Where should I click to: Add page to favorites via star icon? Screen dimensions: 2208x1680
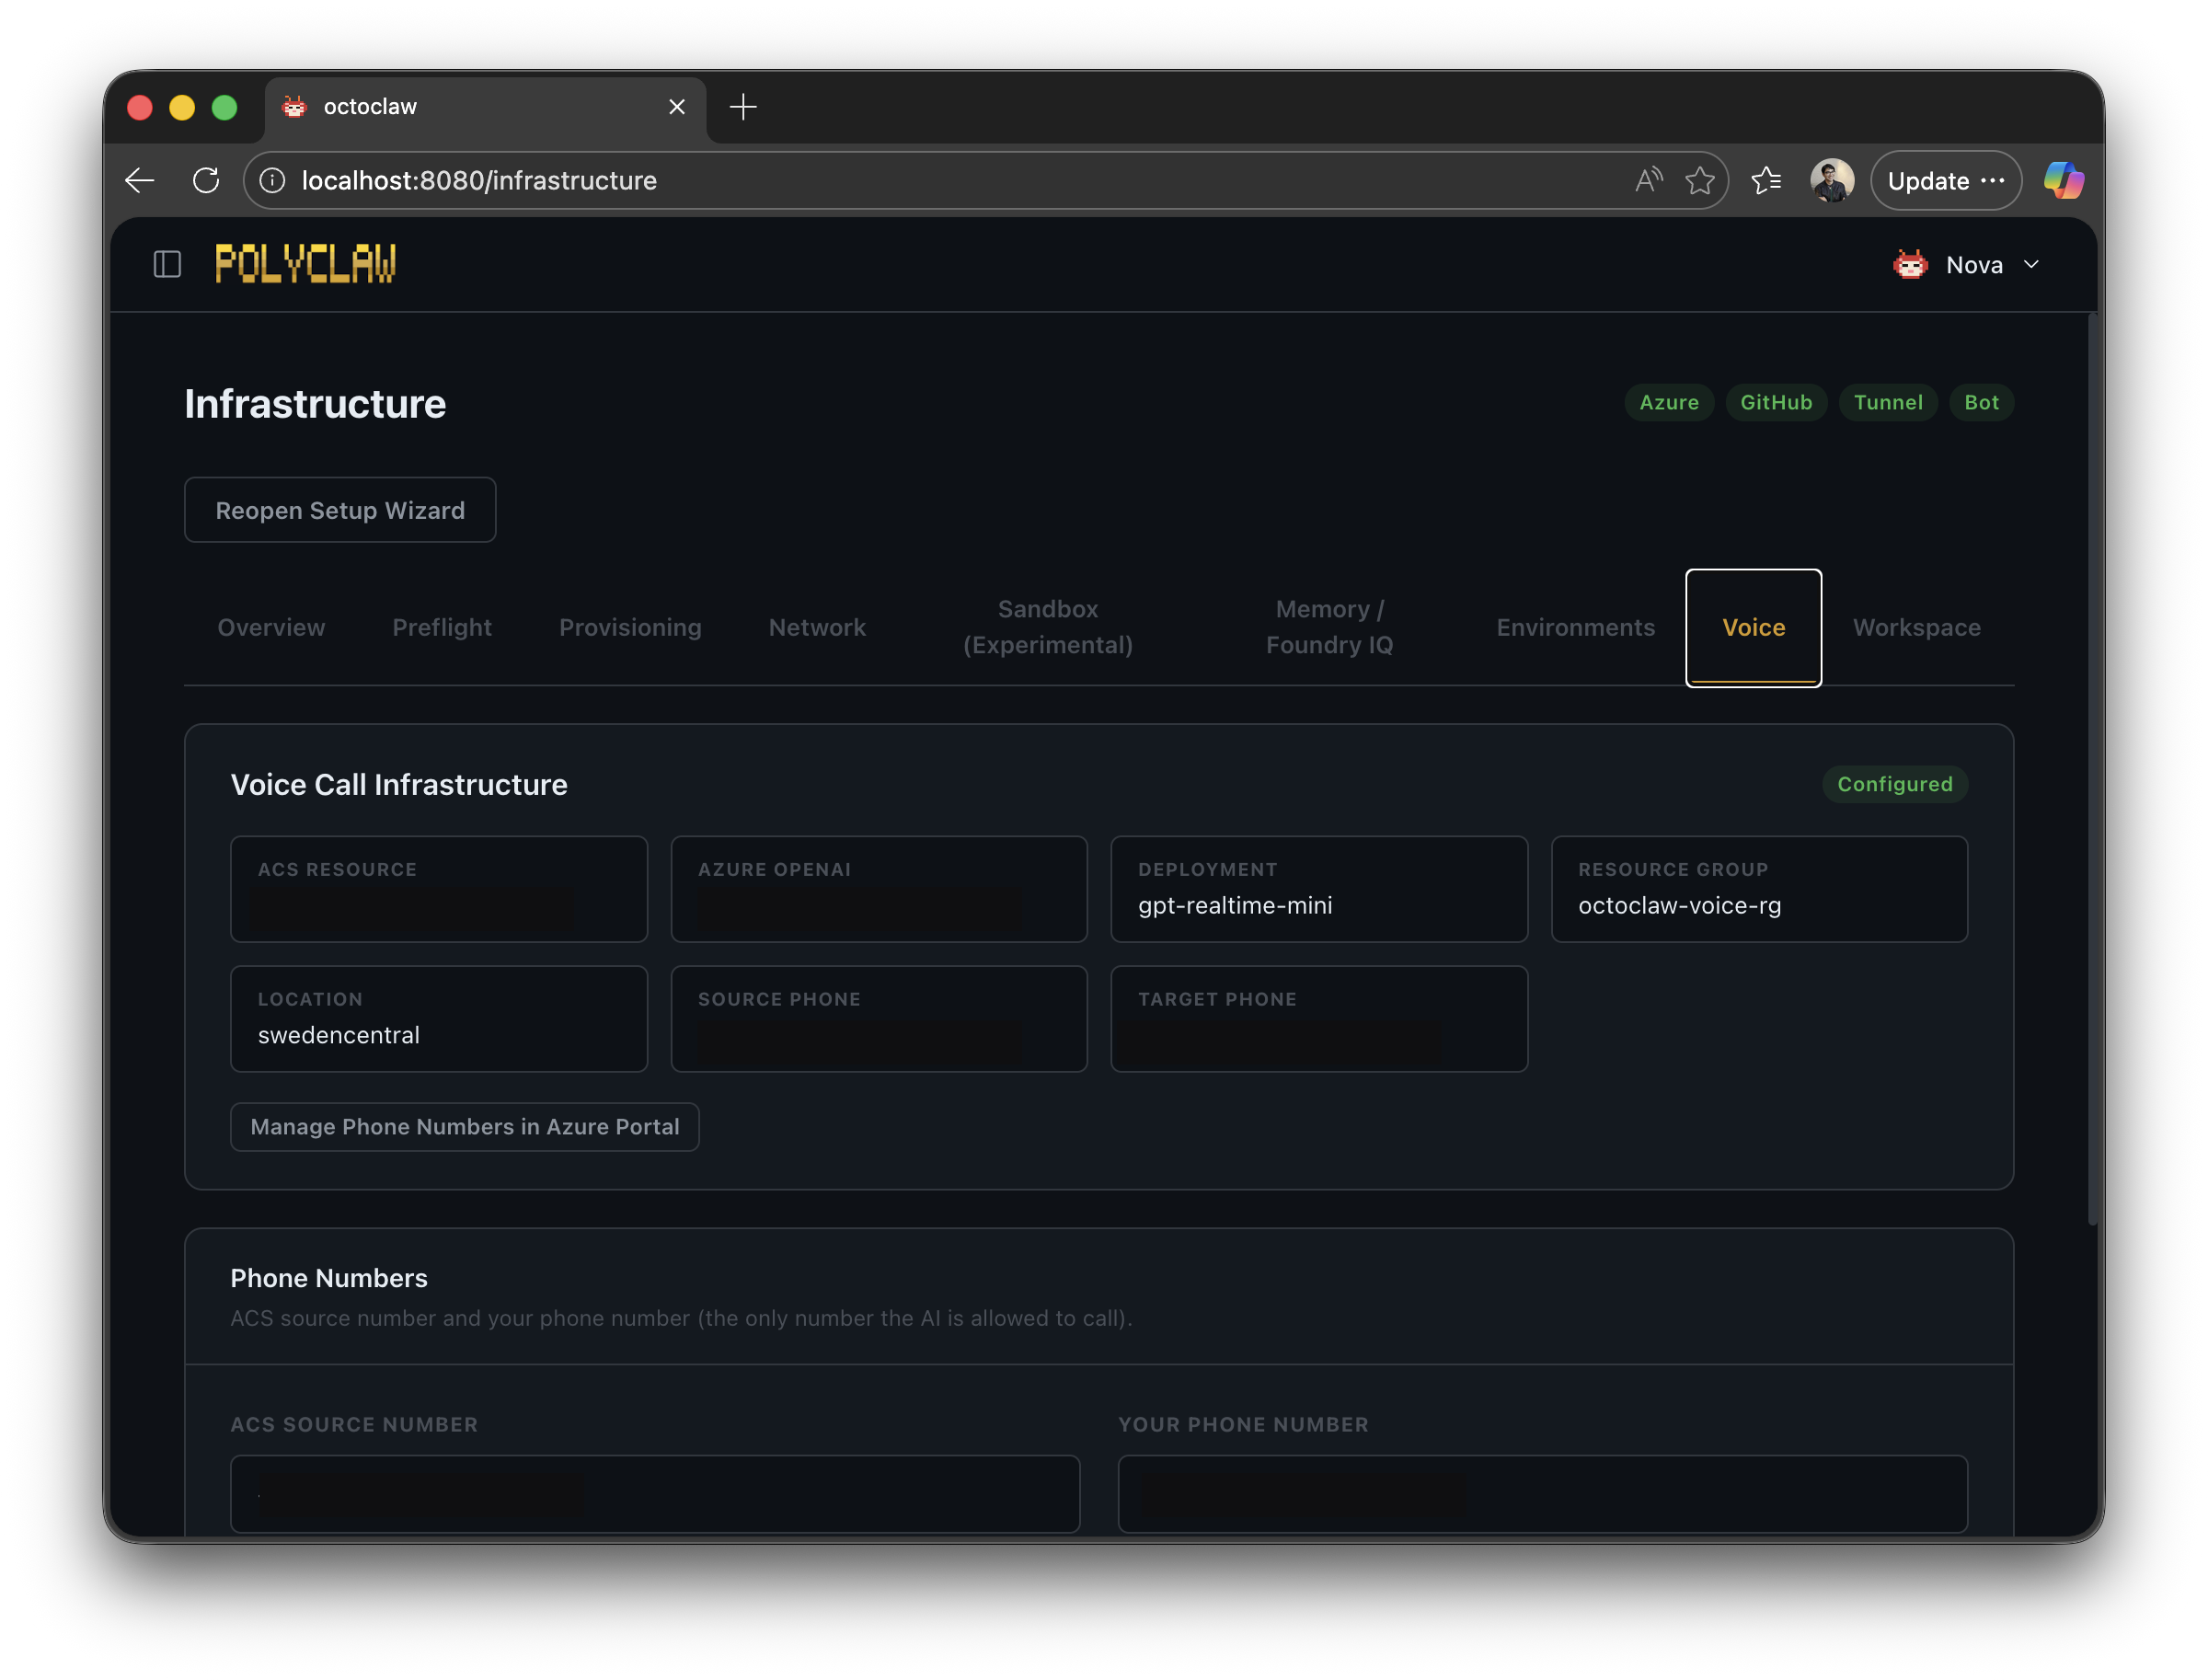[x=1701, y=180]
